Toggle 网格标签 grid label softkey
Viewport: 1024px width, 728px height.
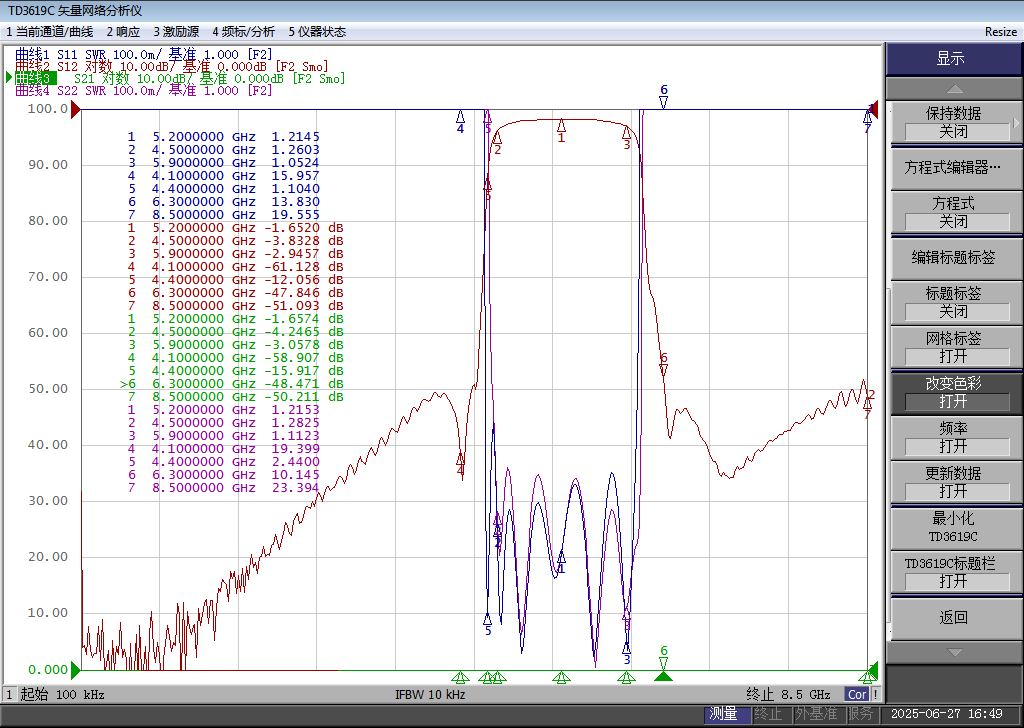click(953, 347)
